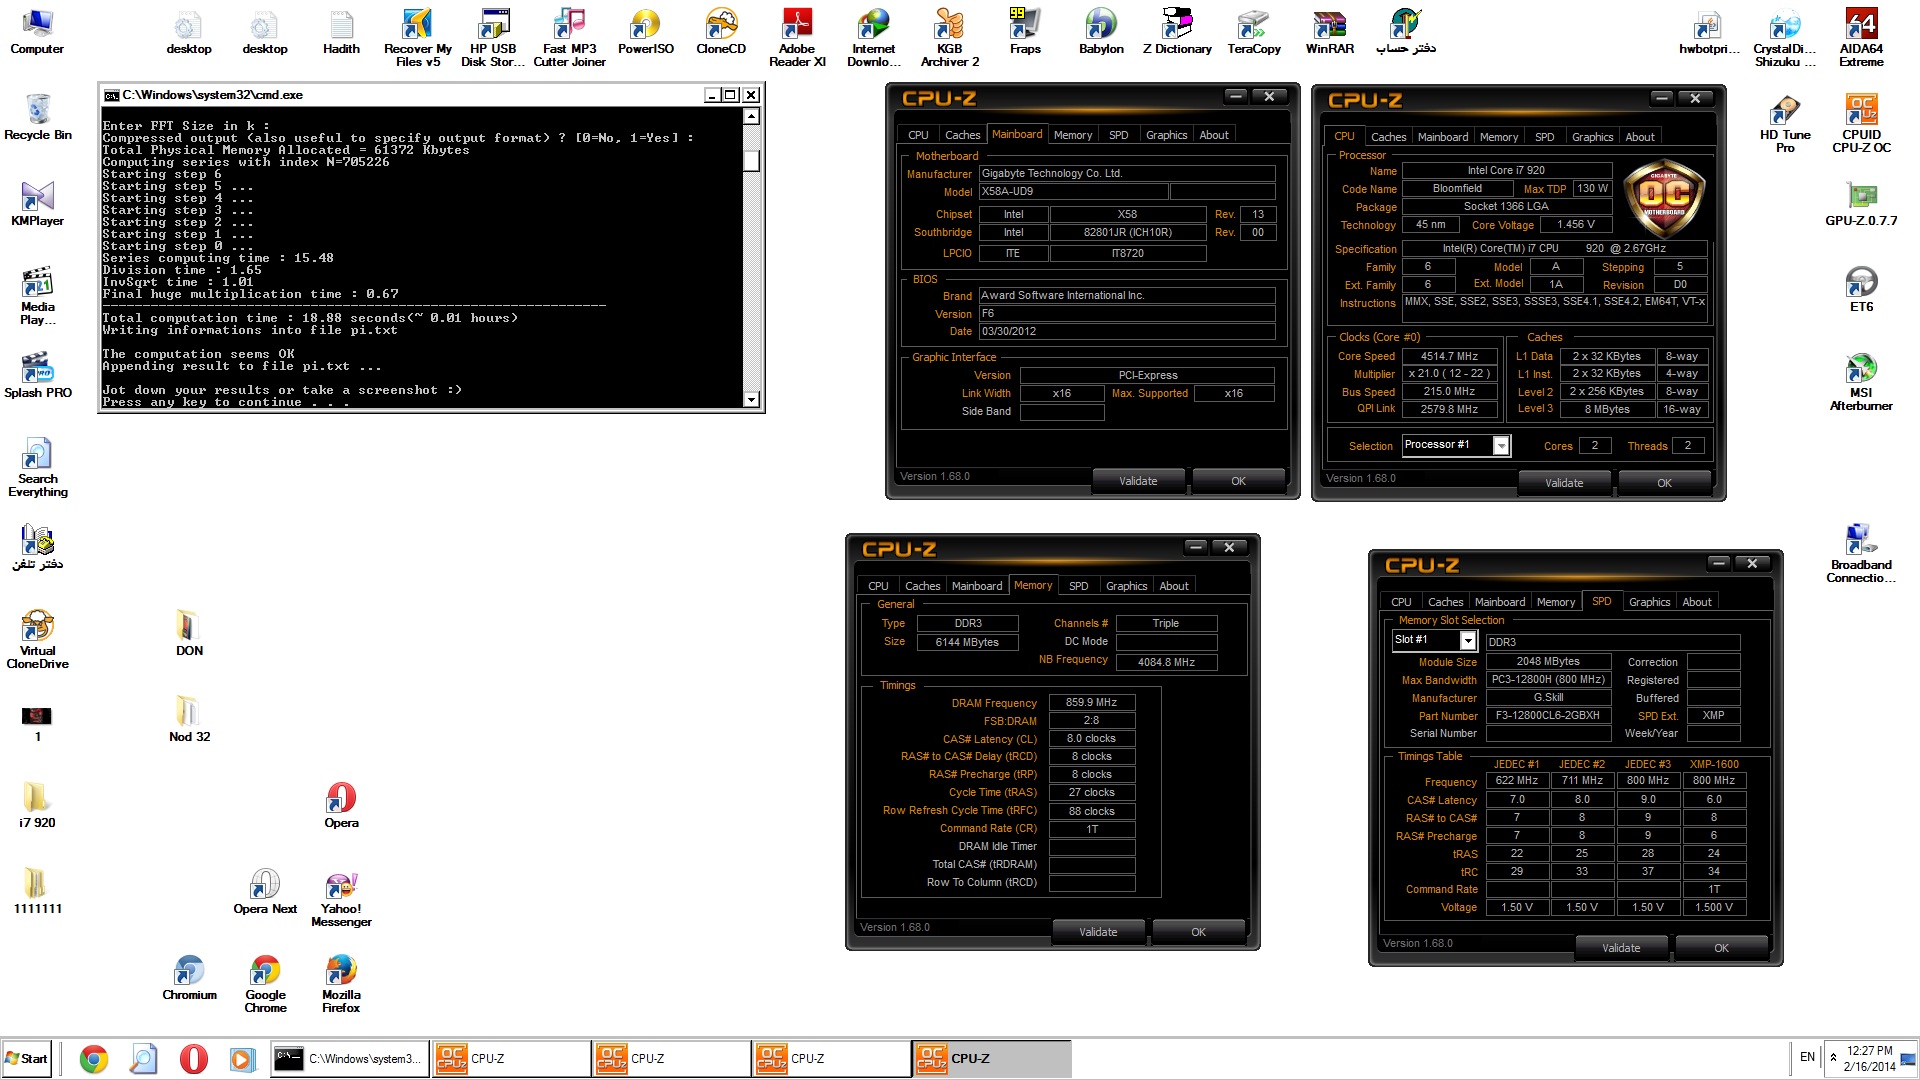This screenshot has width=1920, height=1080.
Task: Launch Mozilla Firefox from desktop
Action: 341,984
